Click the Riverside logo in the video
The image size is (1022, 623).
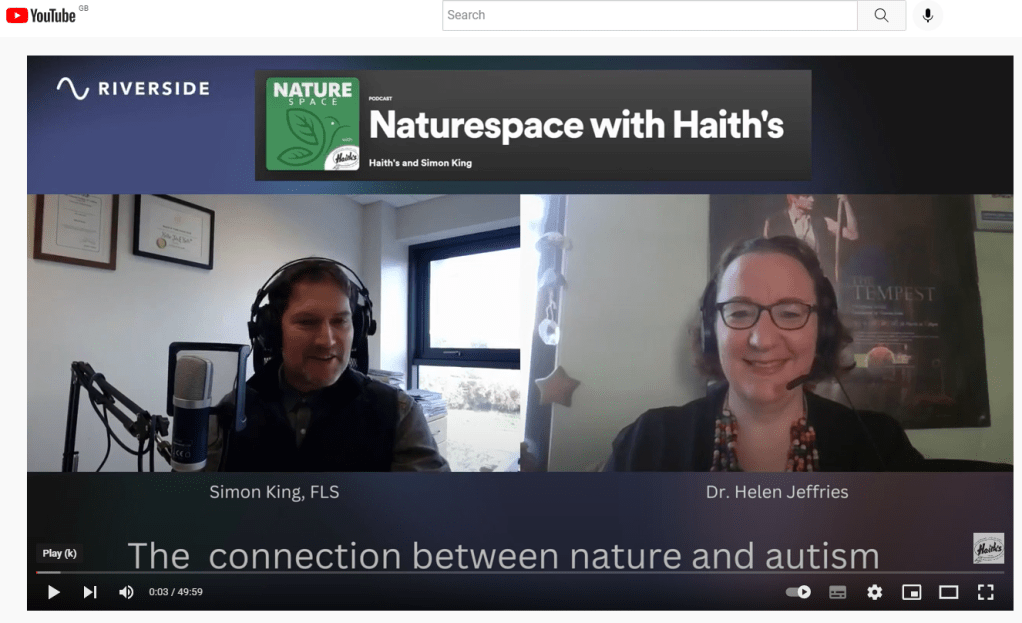[133, 88]
